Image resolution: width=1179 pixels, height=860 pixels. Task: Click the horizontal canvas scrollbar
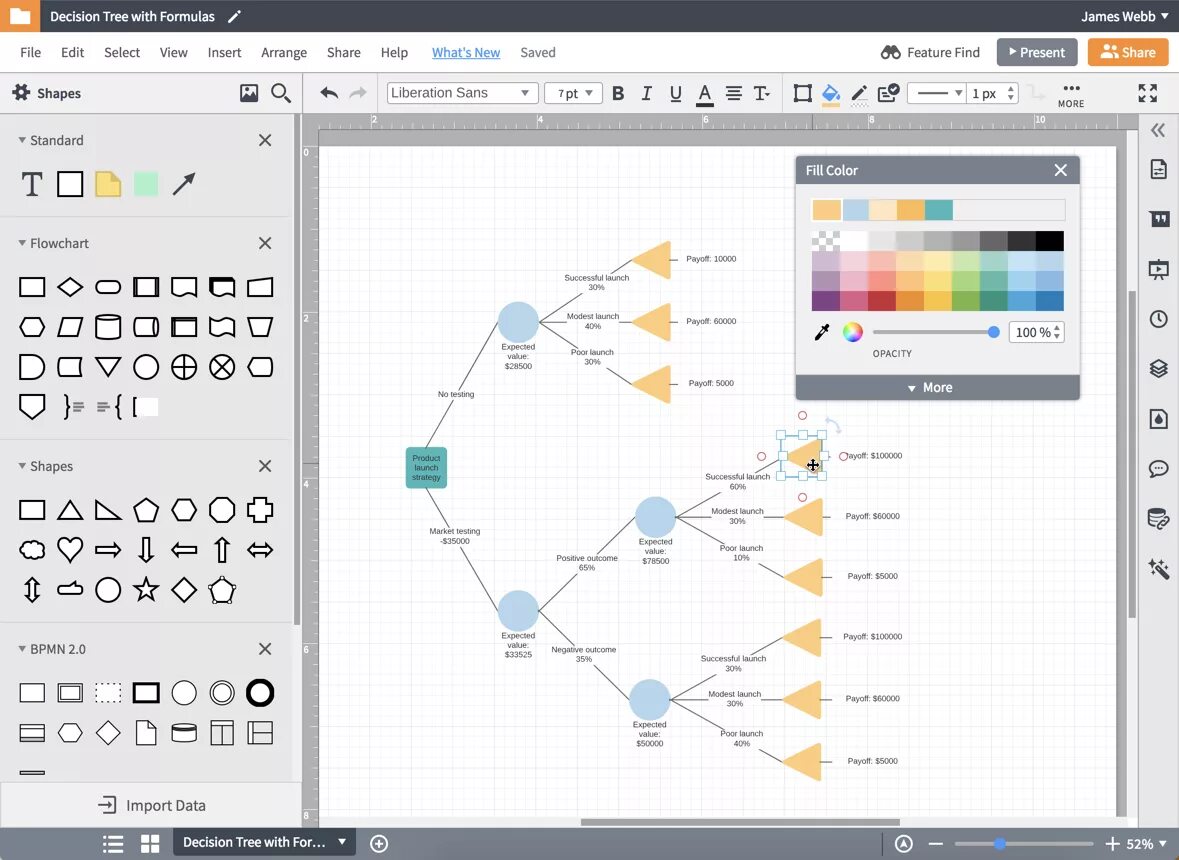(x=740, y=822)
